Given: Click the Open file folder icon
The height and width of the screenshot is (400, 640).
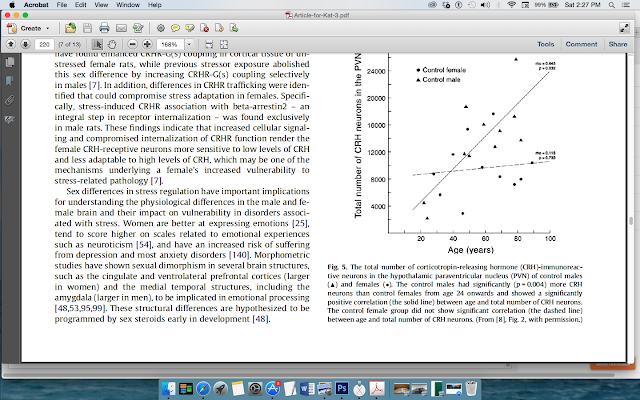Looking at the screenshot, I should pos(71,28).
